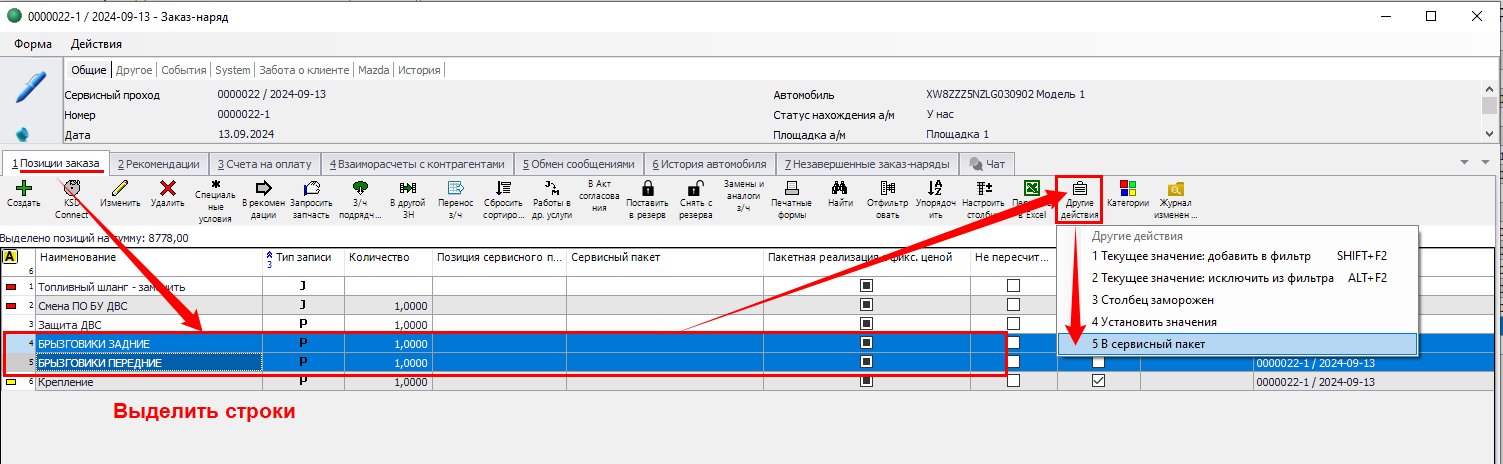Switch to the 2 Рекомендации tab
1503x464 pixels.
click(157, 164)
